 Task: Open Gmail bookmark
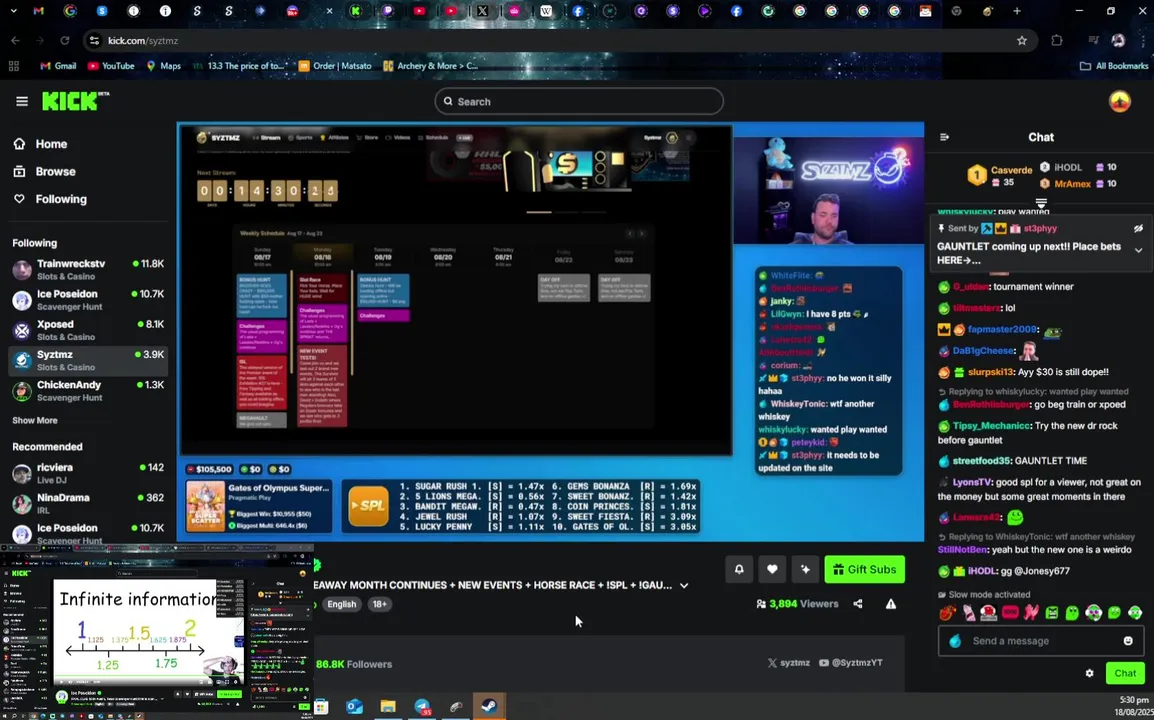click(x=58, y=66)
